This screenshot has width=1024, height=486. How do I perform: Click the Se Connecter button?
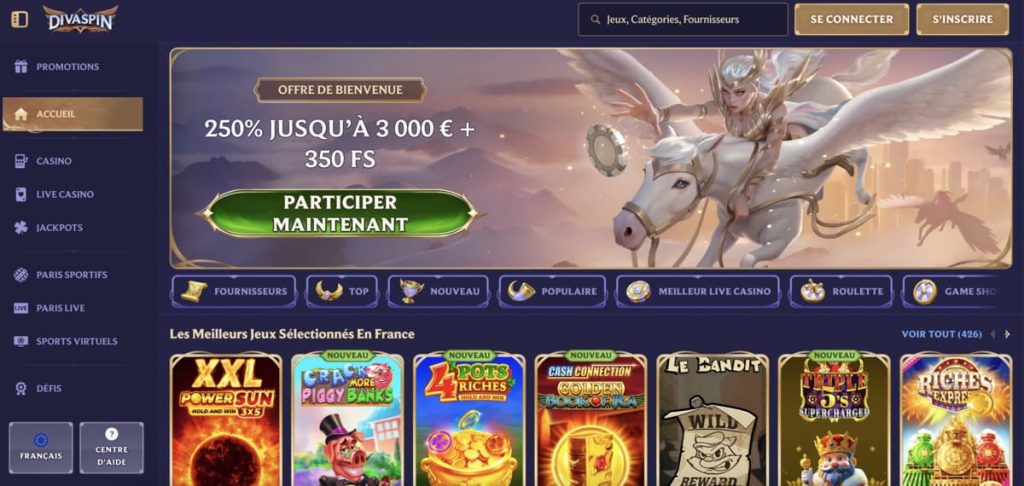pyautogui.click(x=852, y=20)
